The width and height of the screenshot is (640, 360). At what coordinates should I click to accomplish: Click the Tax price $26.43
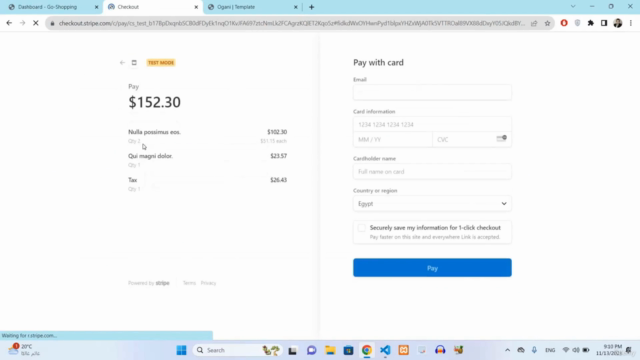point(278,180)
